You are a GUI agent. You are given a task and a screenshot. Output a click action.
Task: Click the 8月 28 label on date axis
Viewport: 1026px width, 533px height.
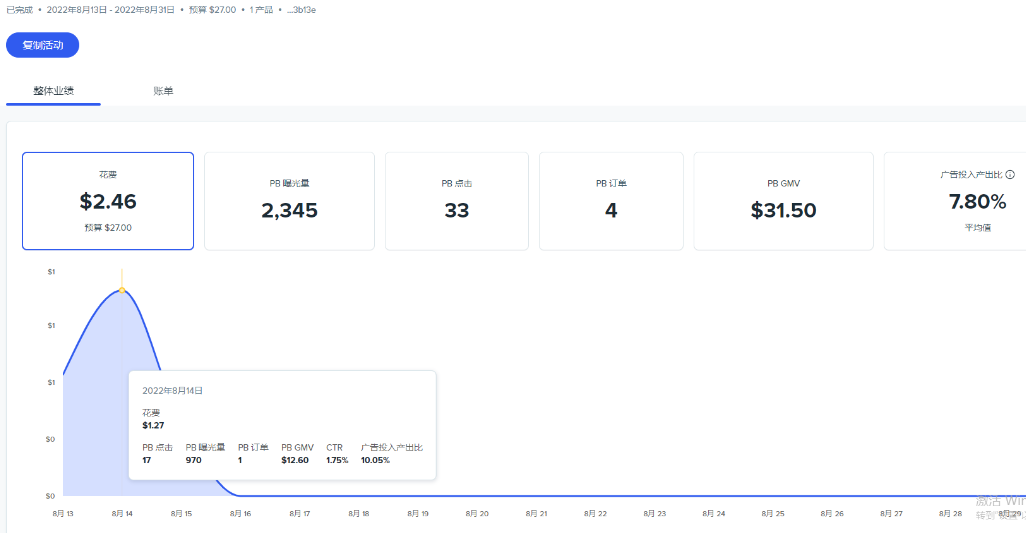[950, 513]
